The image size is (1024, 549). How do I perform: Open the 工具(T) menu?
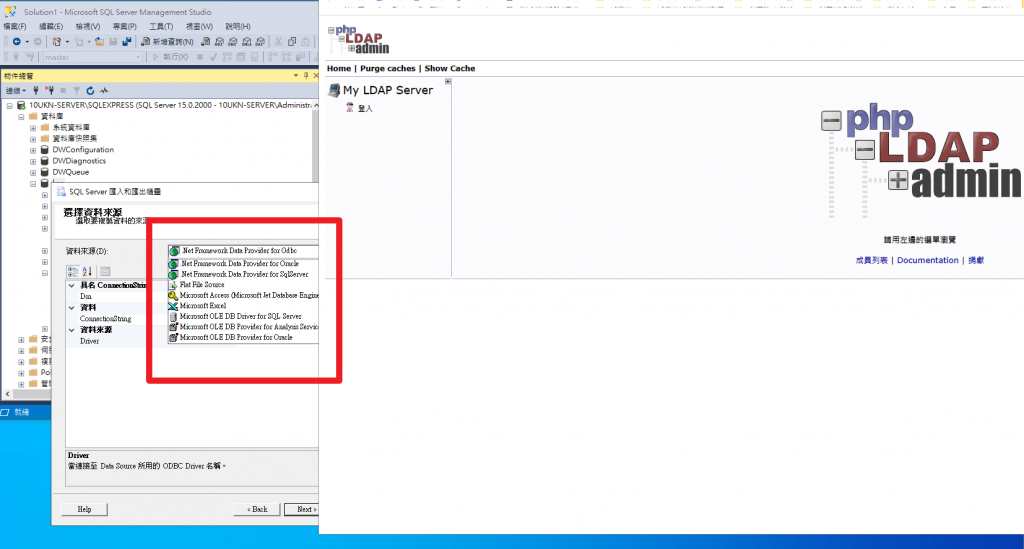pos(161,27)
